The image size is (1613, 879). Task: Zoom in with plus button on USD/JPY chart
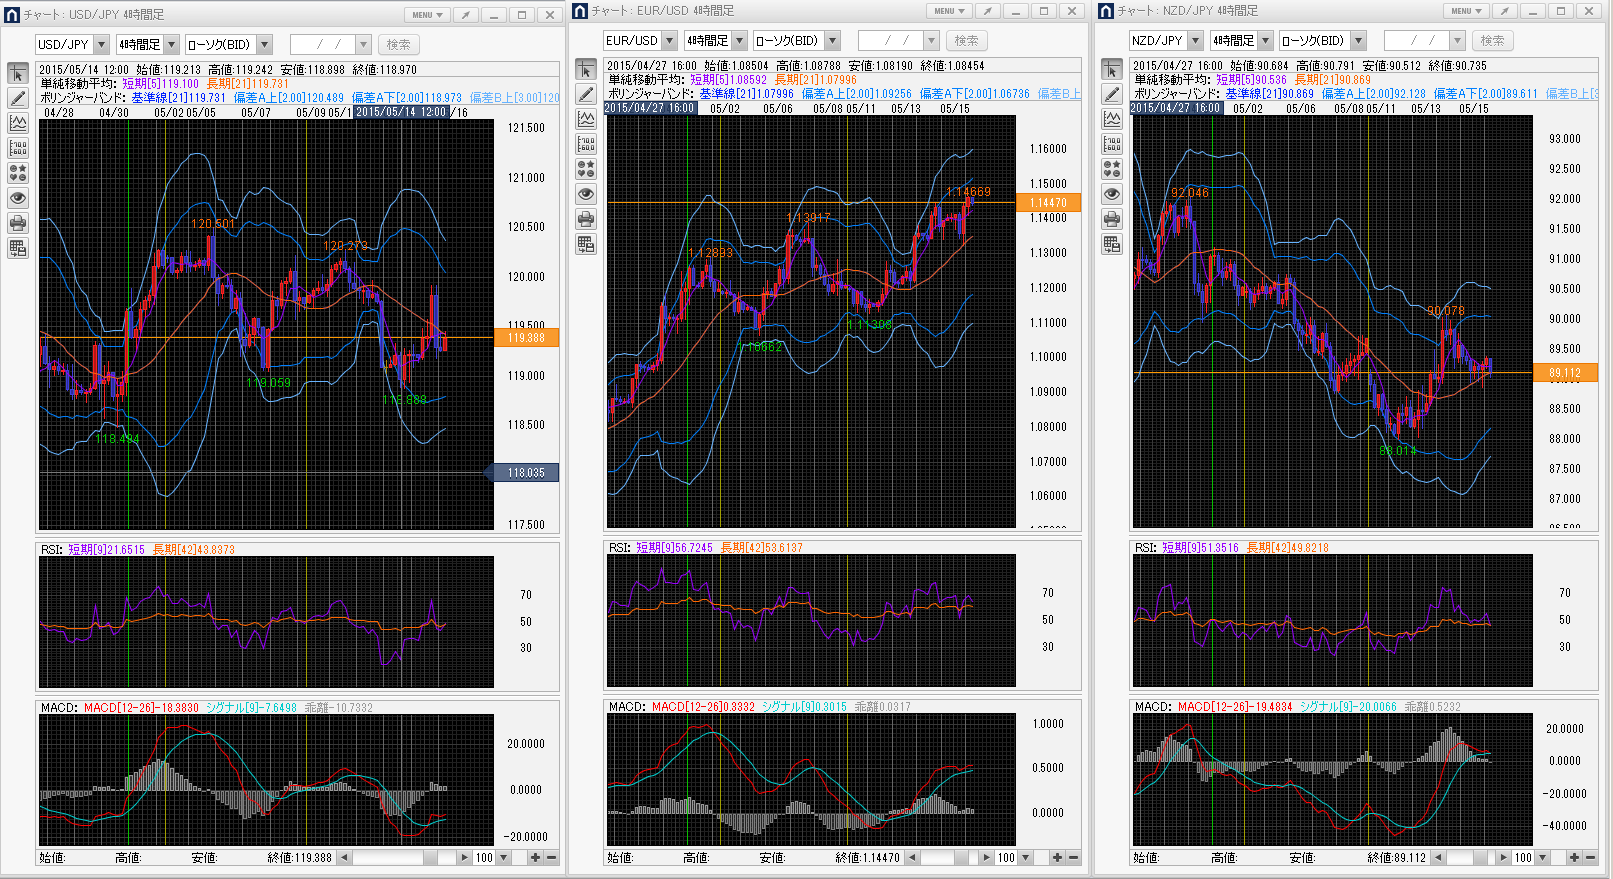point(535,857)
